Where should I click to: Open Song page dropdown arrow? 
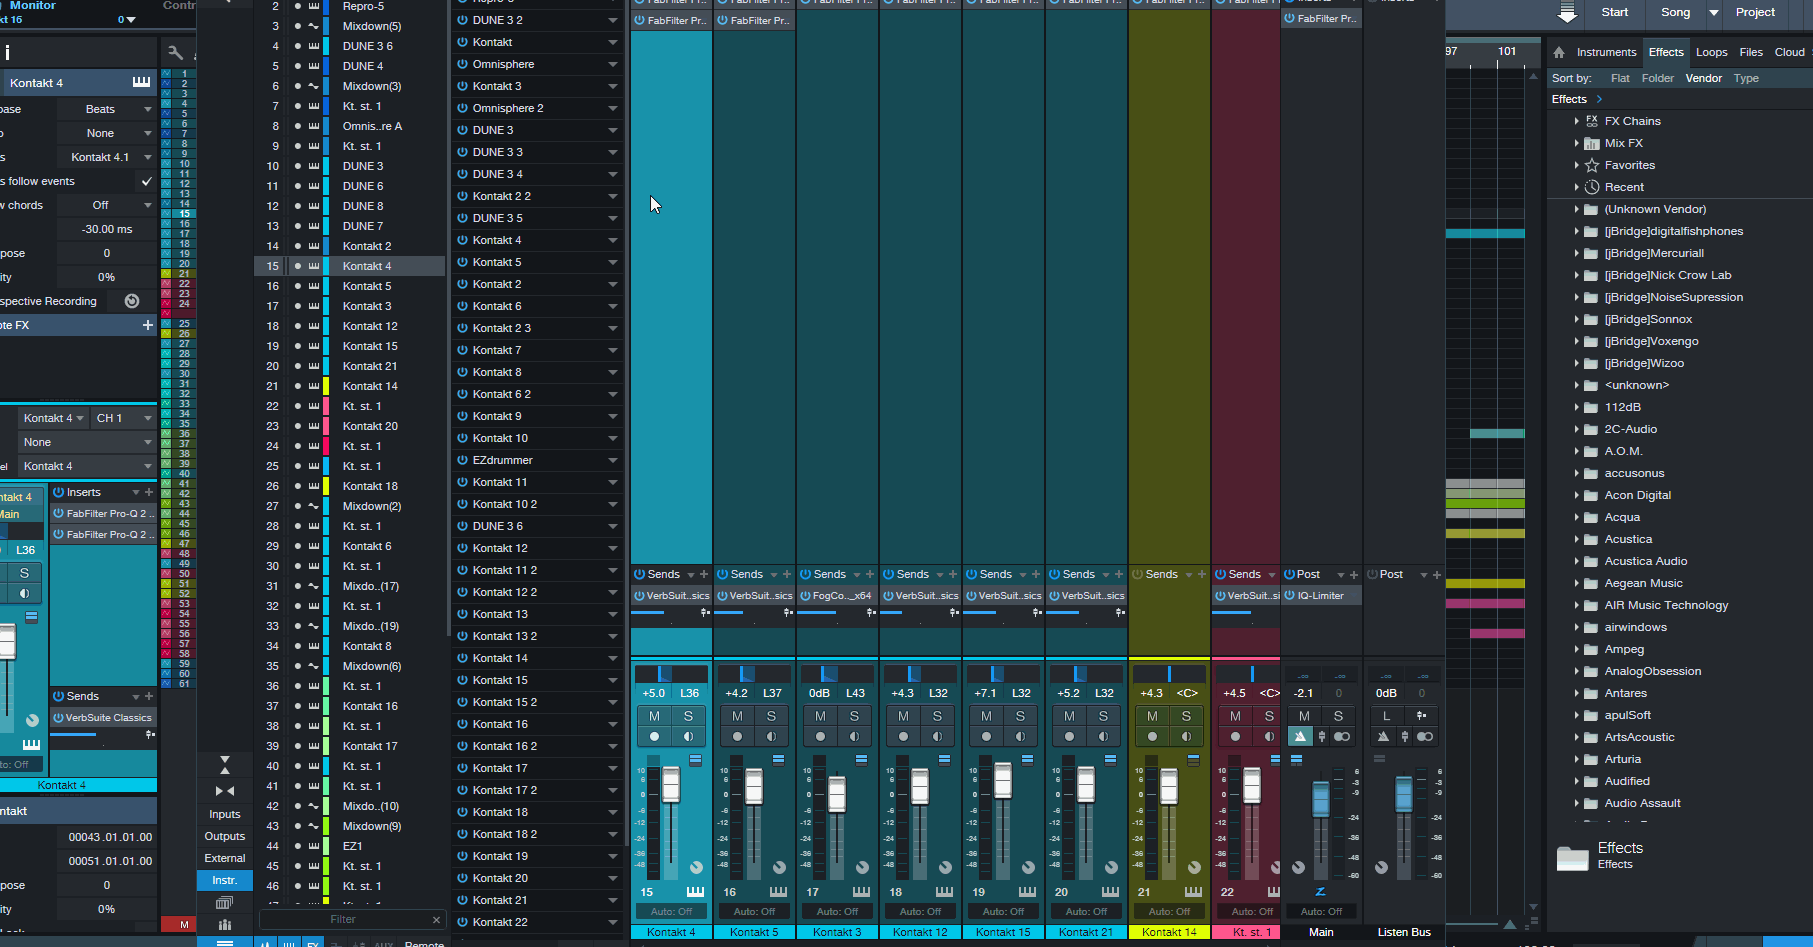click(x=1714, y=13)
